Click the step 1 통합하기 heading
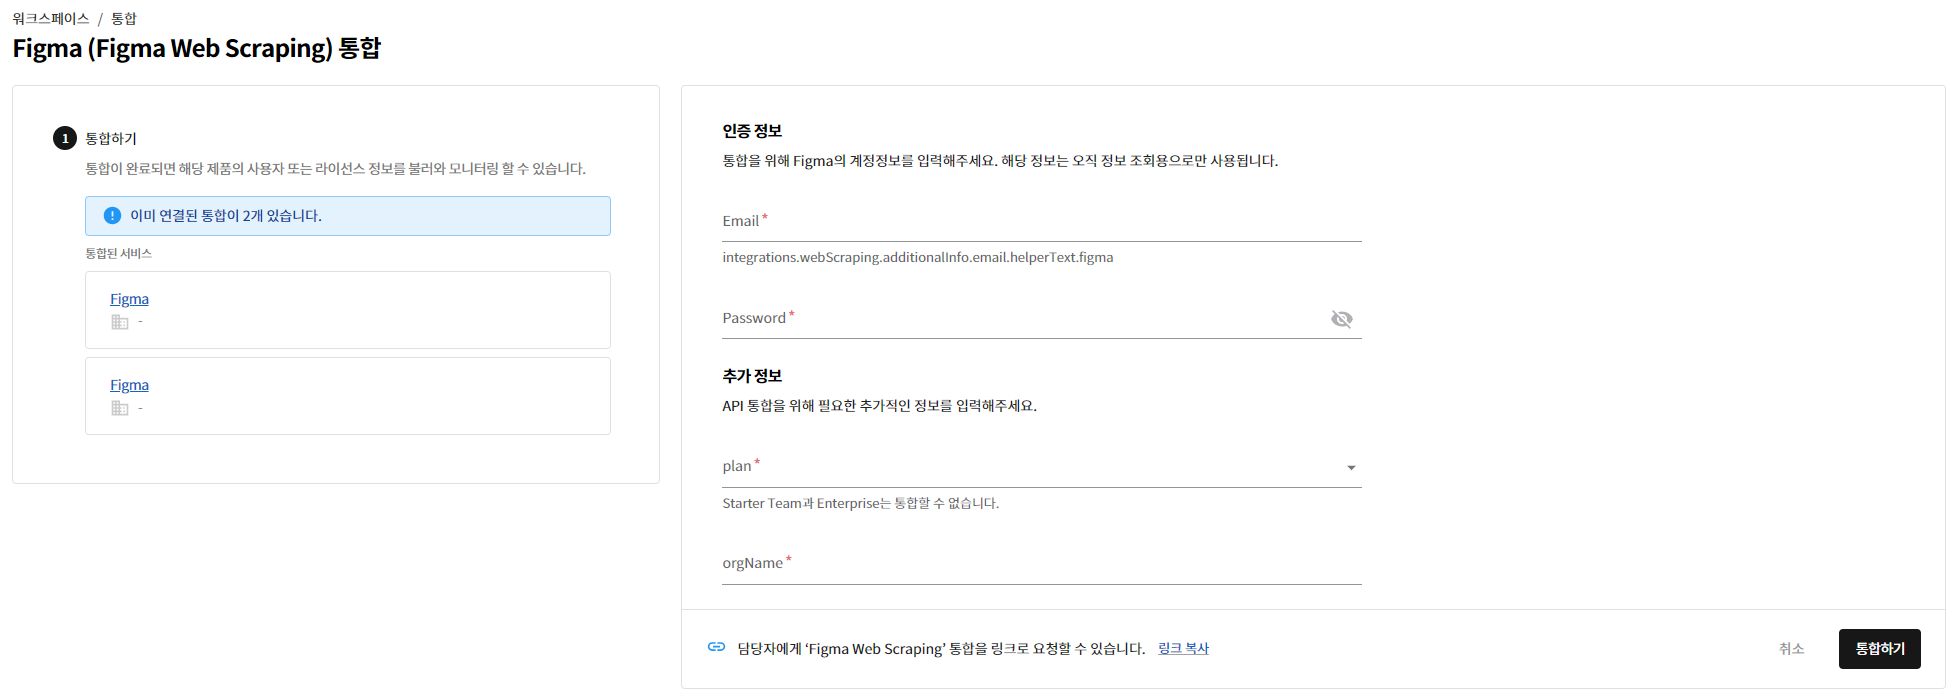The height and width of the screenshot is (700, 1959). [111, 139]
